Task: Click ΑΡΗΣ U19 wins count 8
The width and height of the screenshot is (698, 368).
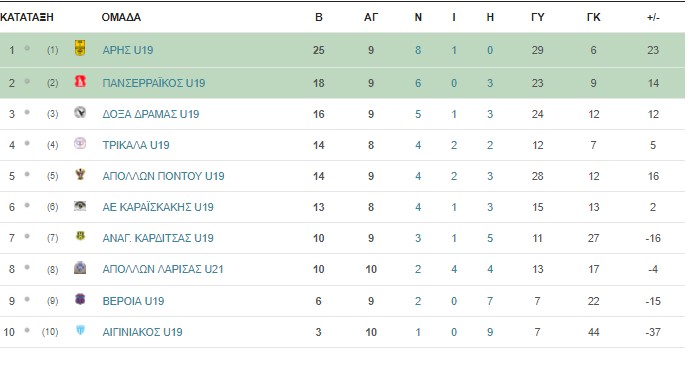Action: pos(418,50)
